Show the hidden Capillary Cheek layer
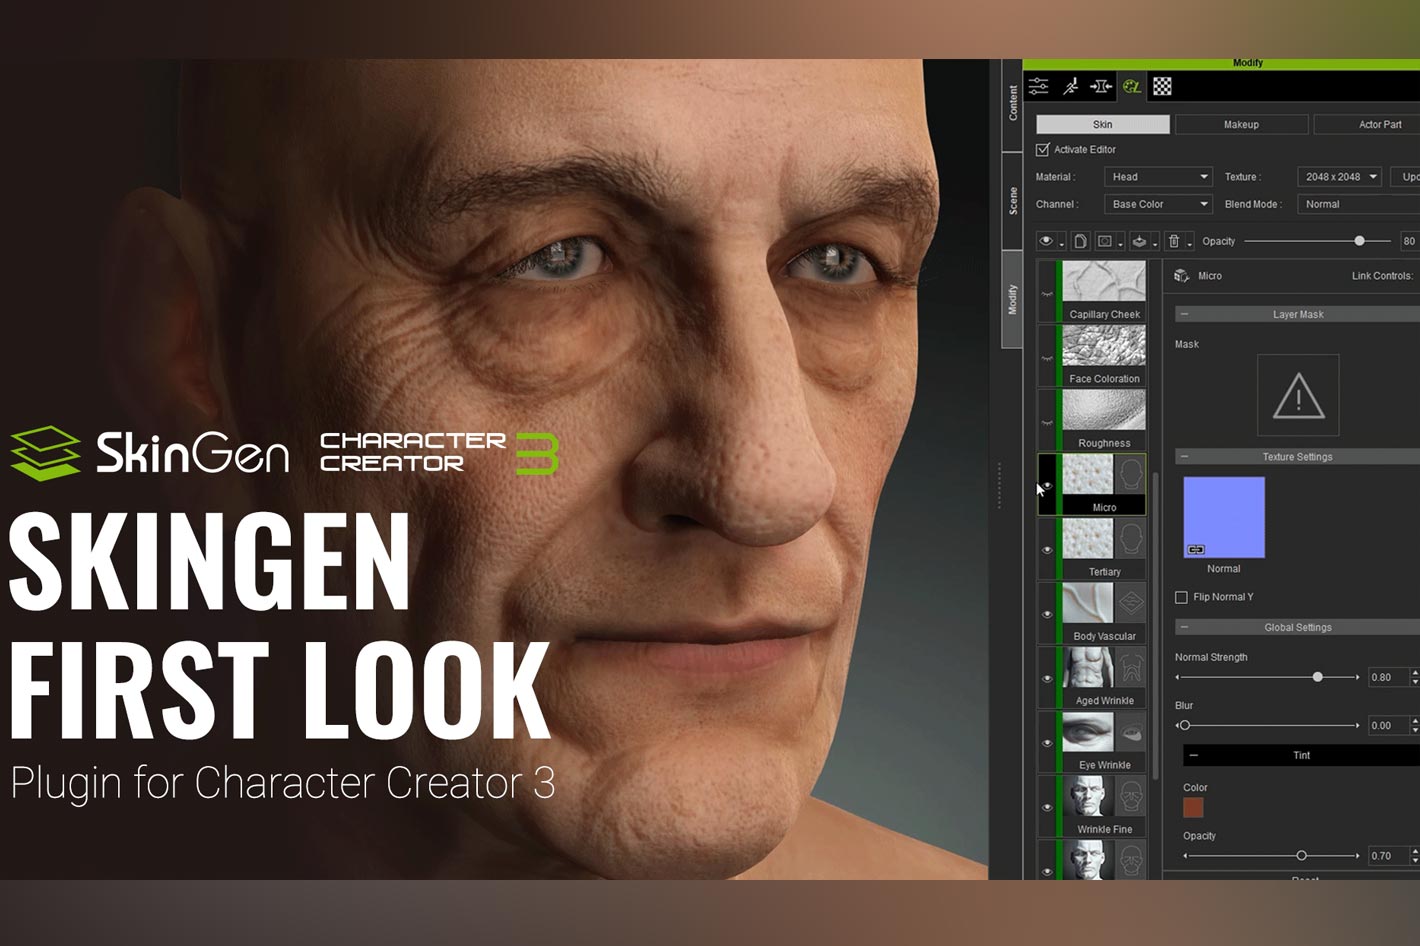The image size is (1420, 946). pos(1047,294)
